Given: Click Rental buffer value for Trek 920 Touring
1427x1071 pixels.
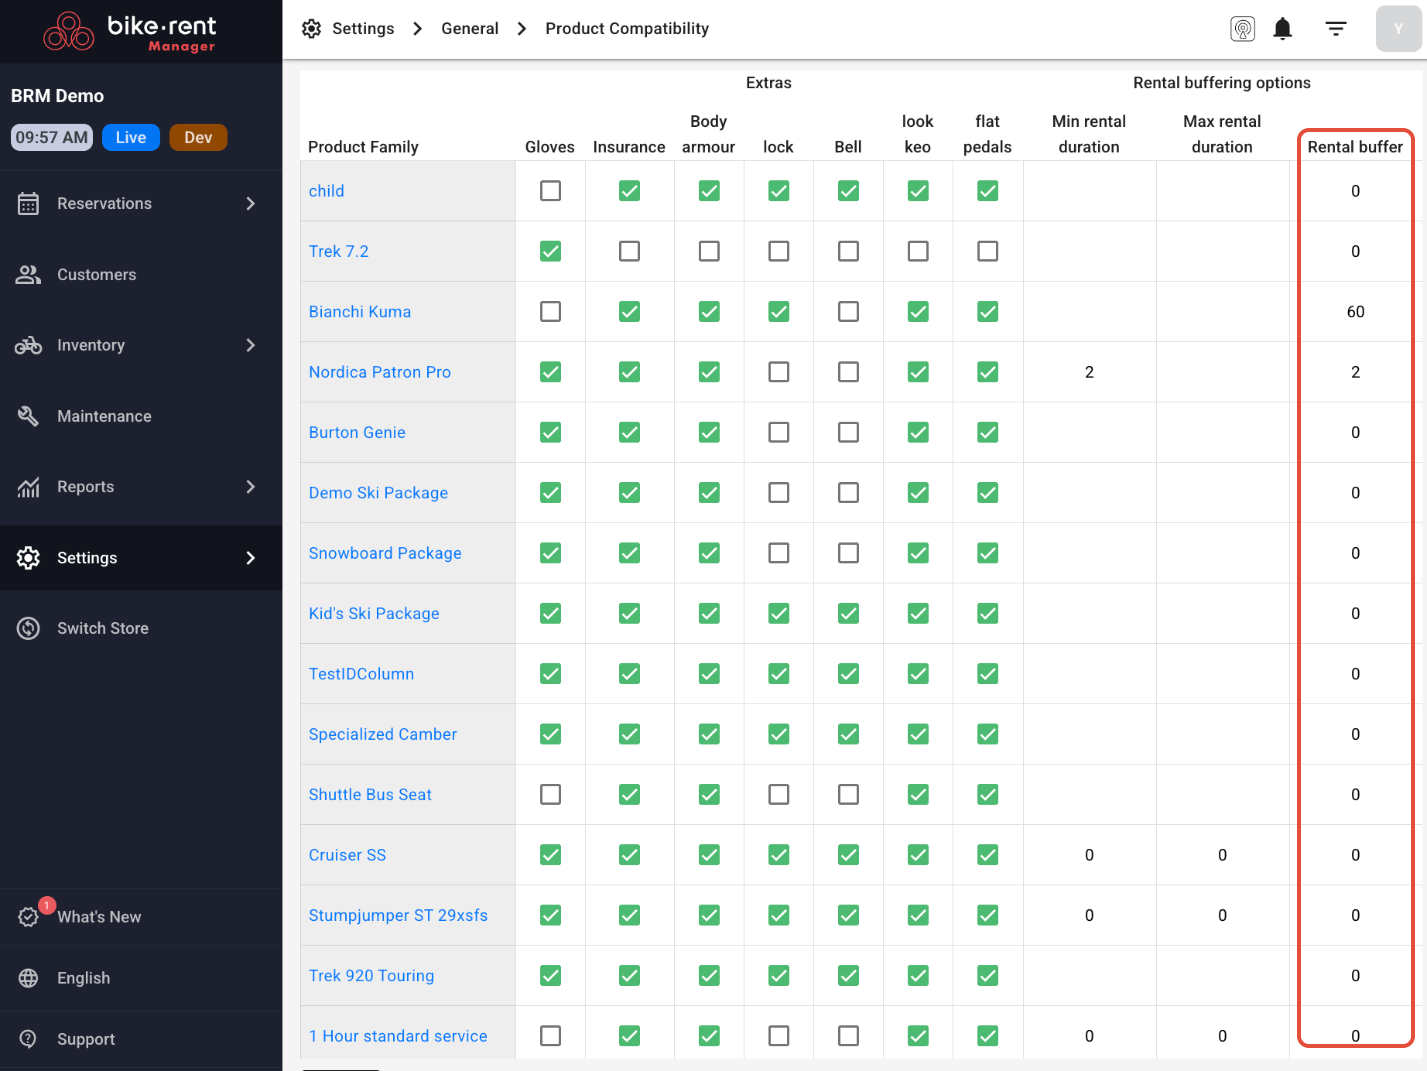Looking at the screenshot, I should 1355,976.
